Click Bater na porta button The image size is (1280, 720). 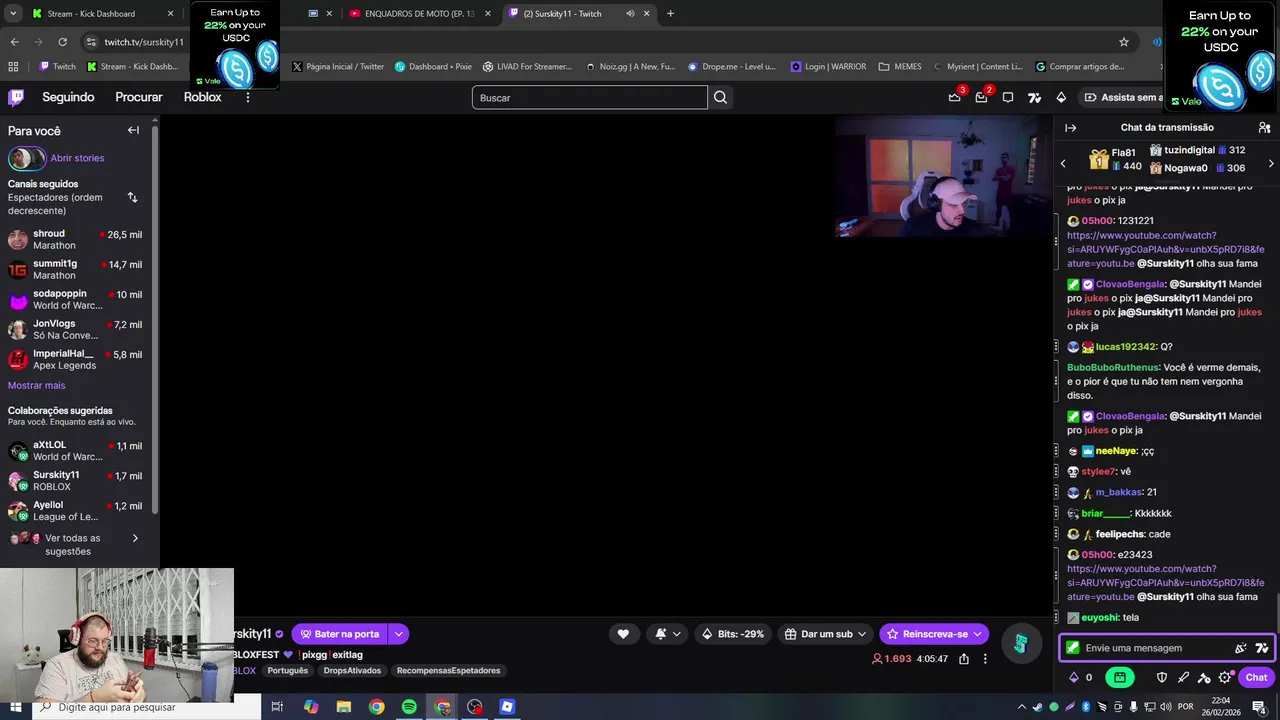(340, 634)
